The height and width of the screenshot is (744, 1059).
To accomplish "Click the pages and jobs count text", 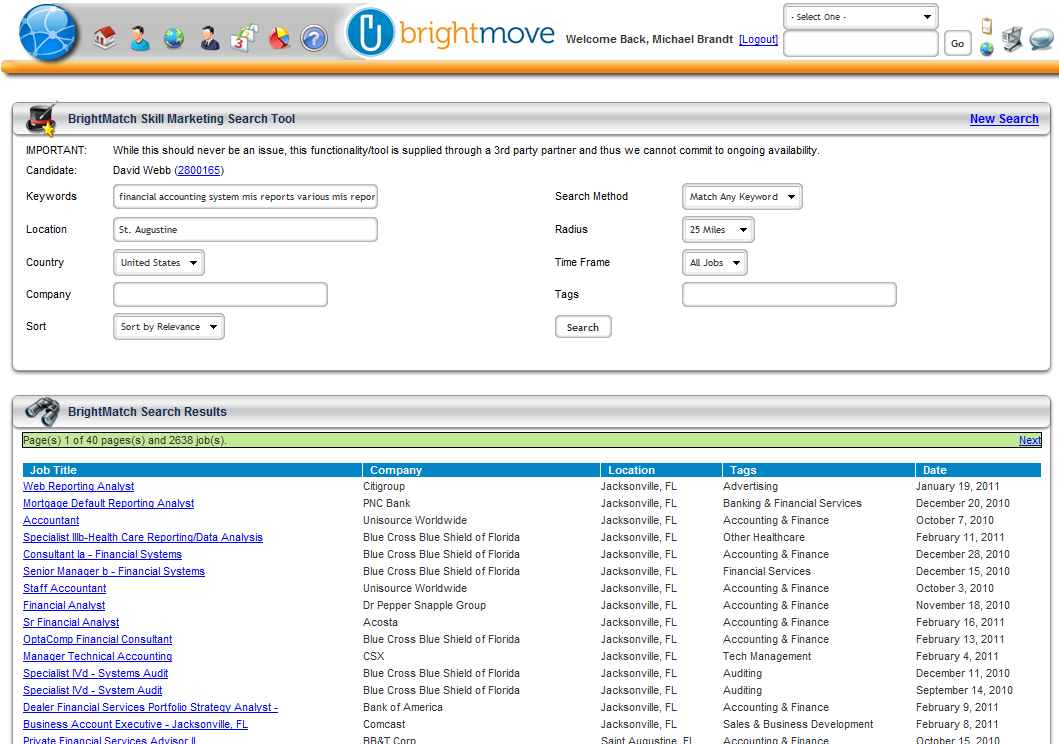I will click(125, 440).
